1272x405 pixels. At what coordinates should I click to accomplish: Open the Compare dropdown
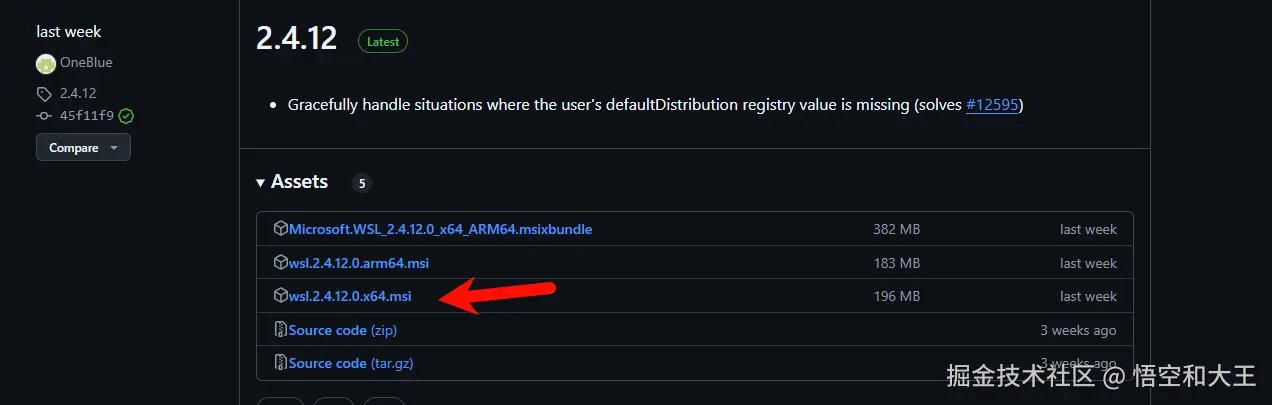[83, 148]
